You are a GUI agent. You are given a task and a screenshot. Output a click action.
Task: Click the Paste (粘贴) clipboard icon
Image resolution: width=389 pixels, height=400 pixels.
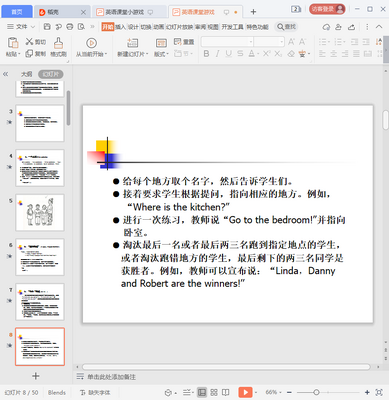[13, 43]
